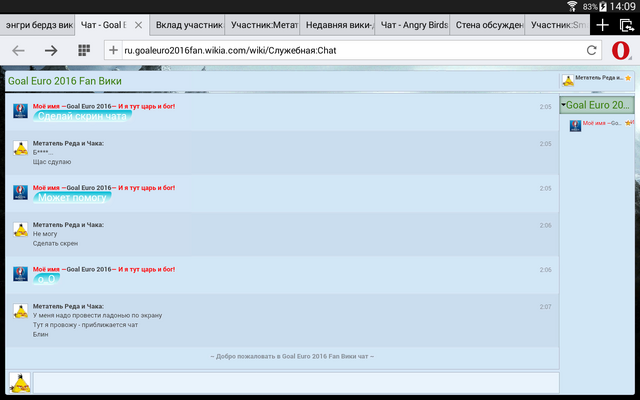
Task: Click the yellow bird avatar in the header
Action: coord(568,81)
